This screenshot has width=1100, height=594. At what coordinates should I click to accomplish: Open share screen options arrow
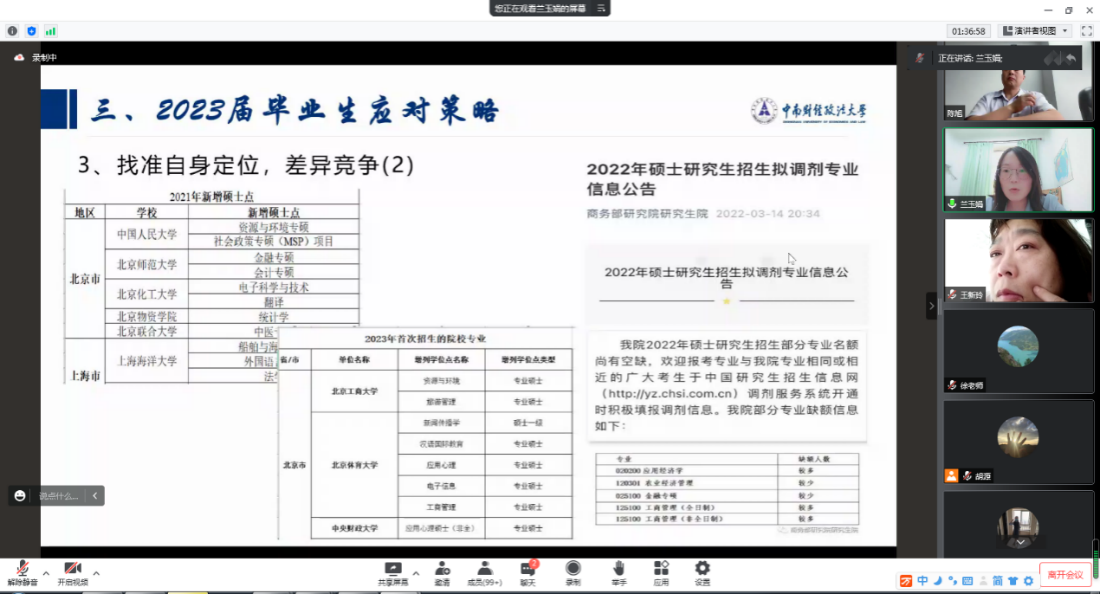[x=416, y=573]
